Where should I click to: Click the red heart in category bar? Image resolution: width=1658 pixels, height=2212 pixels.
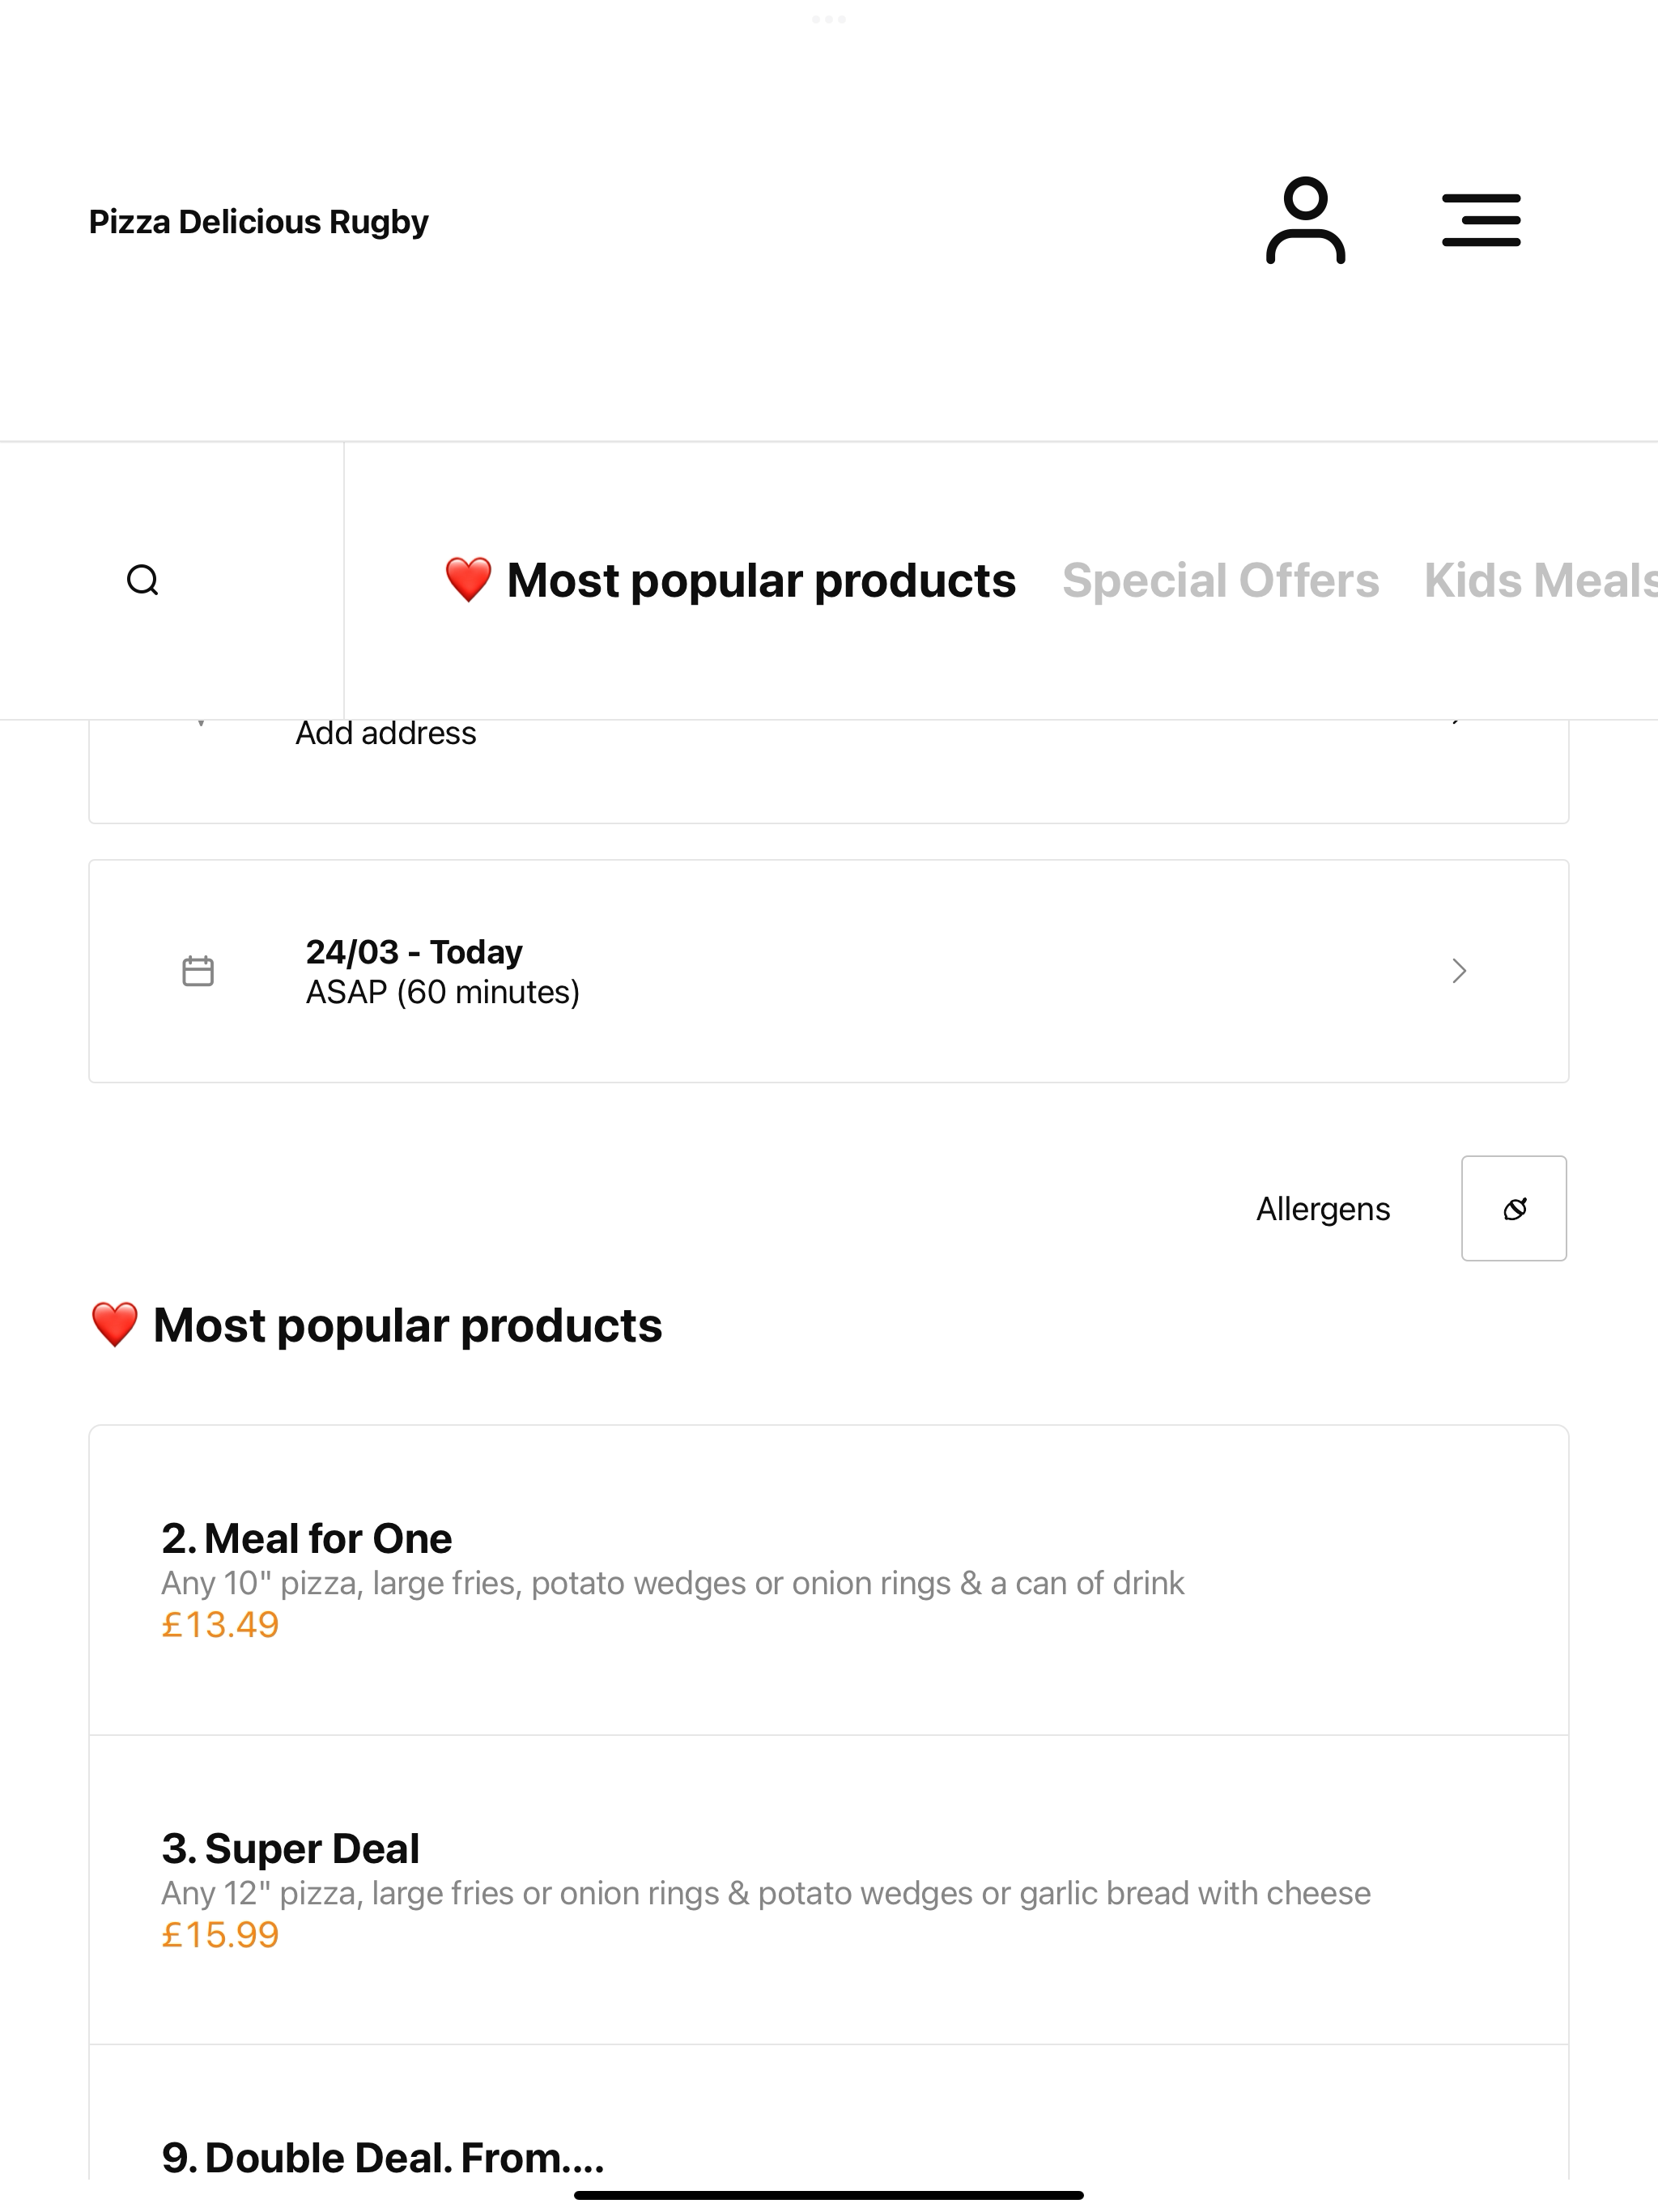468,580
